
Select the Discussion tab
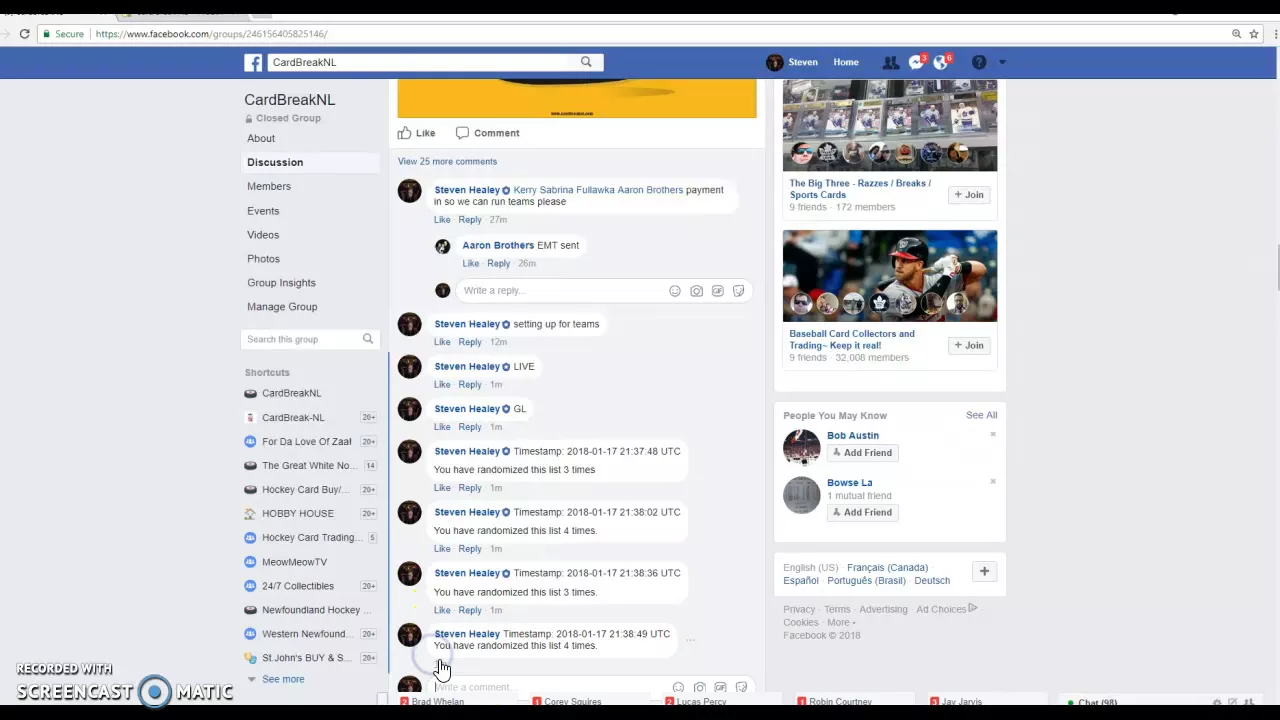click(275, 162)
